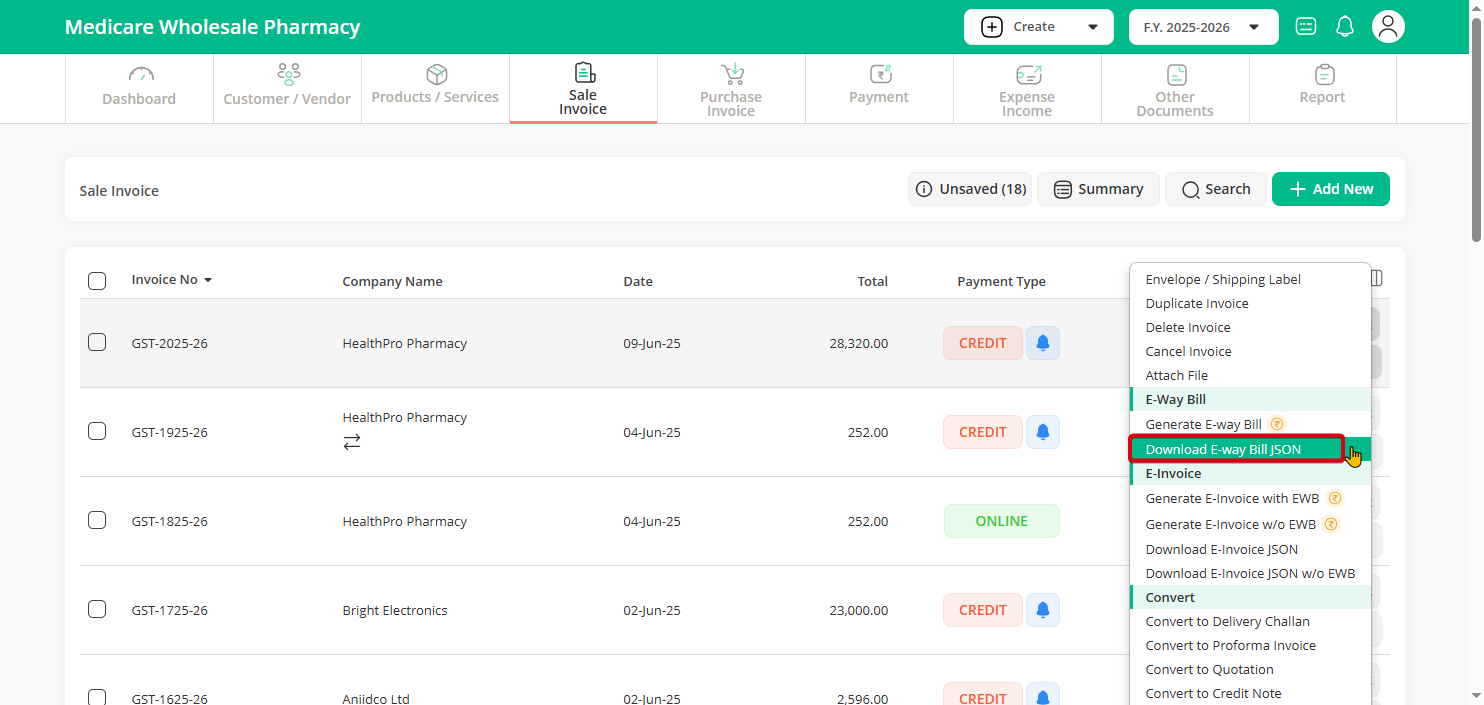This screenshot has width=1484, height=705.
Task: Open Unsaved (18) invoices list
Action: pyautogui.click(x=970, y=189)
